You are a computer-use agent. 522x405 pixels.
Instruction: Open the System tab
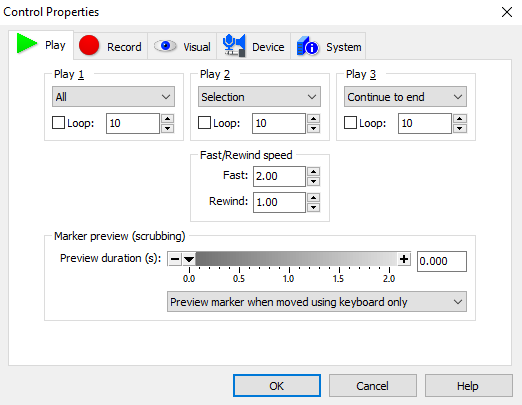point(328,46)
